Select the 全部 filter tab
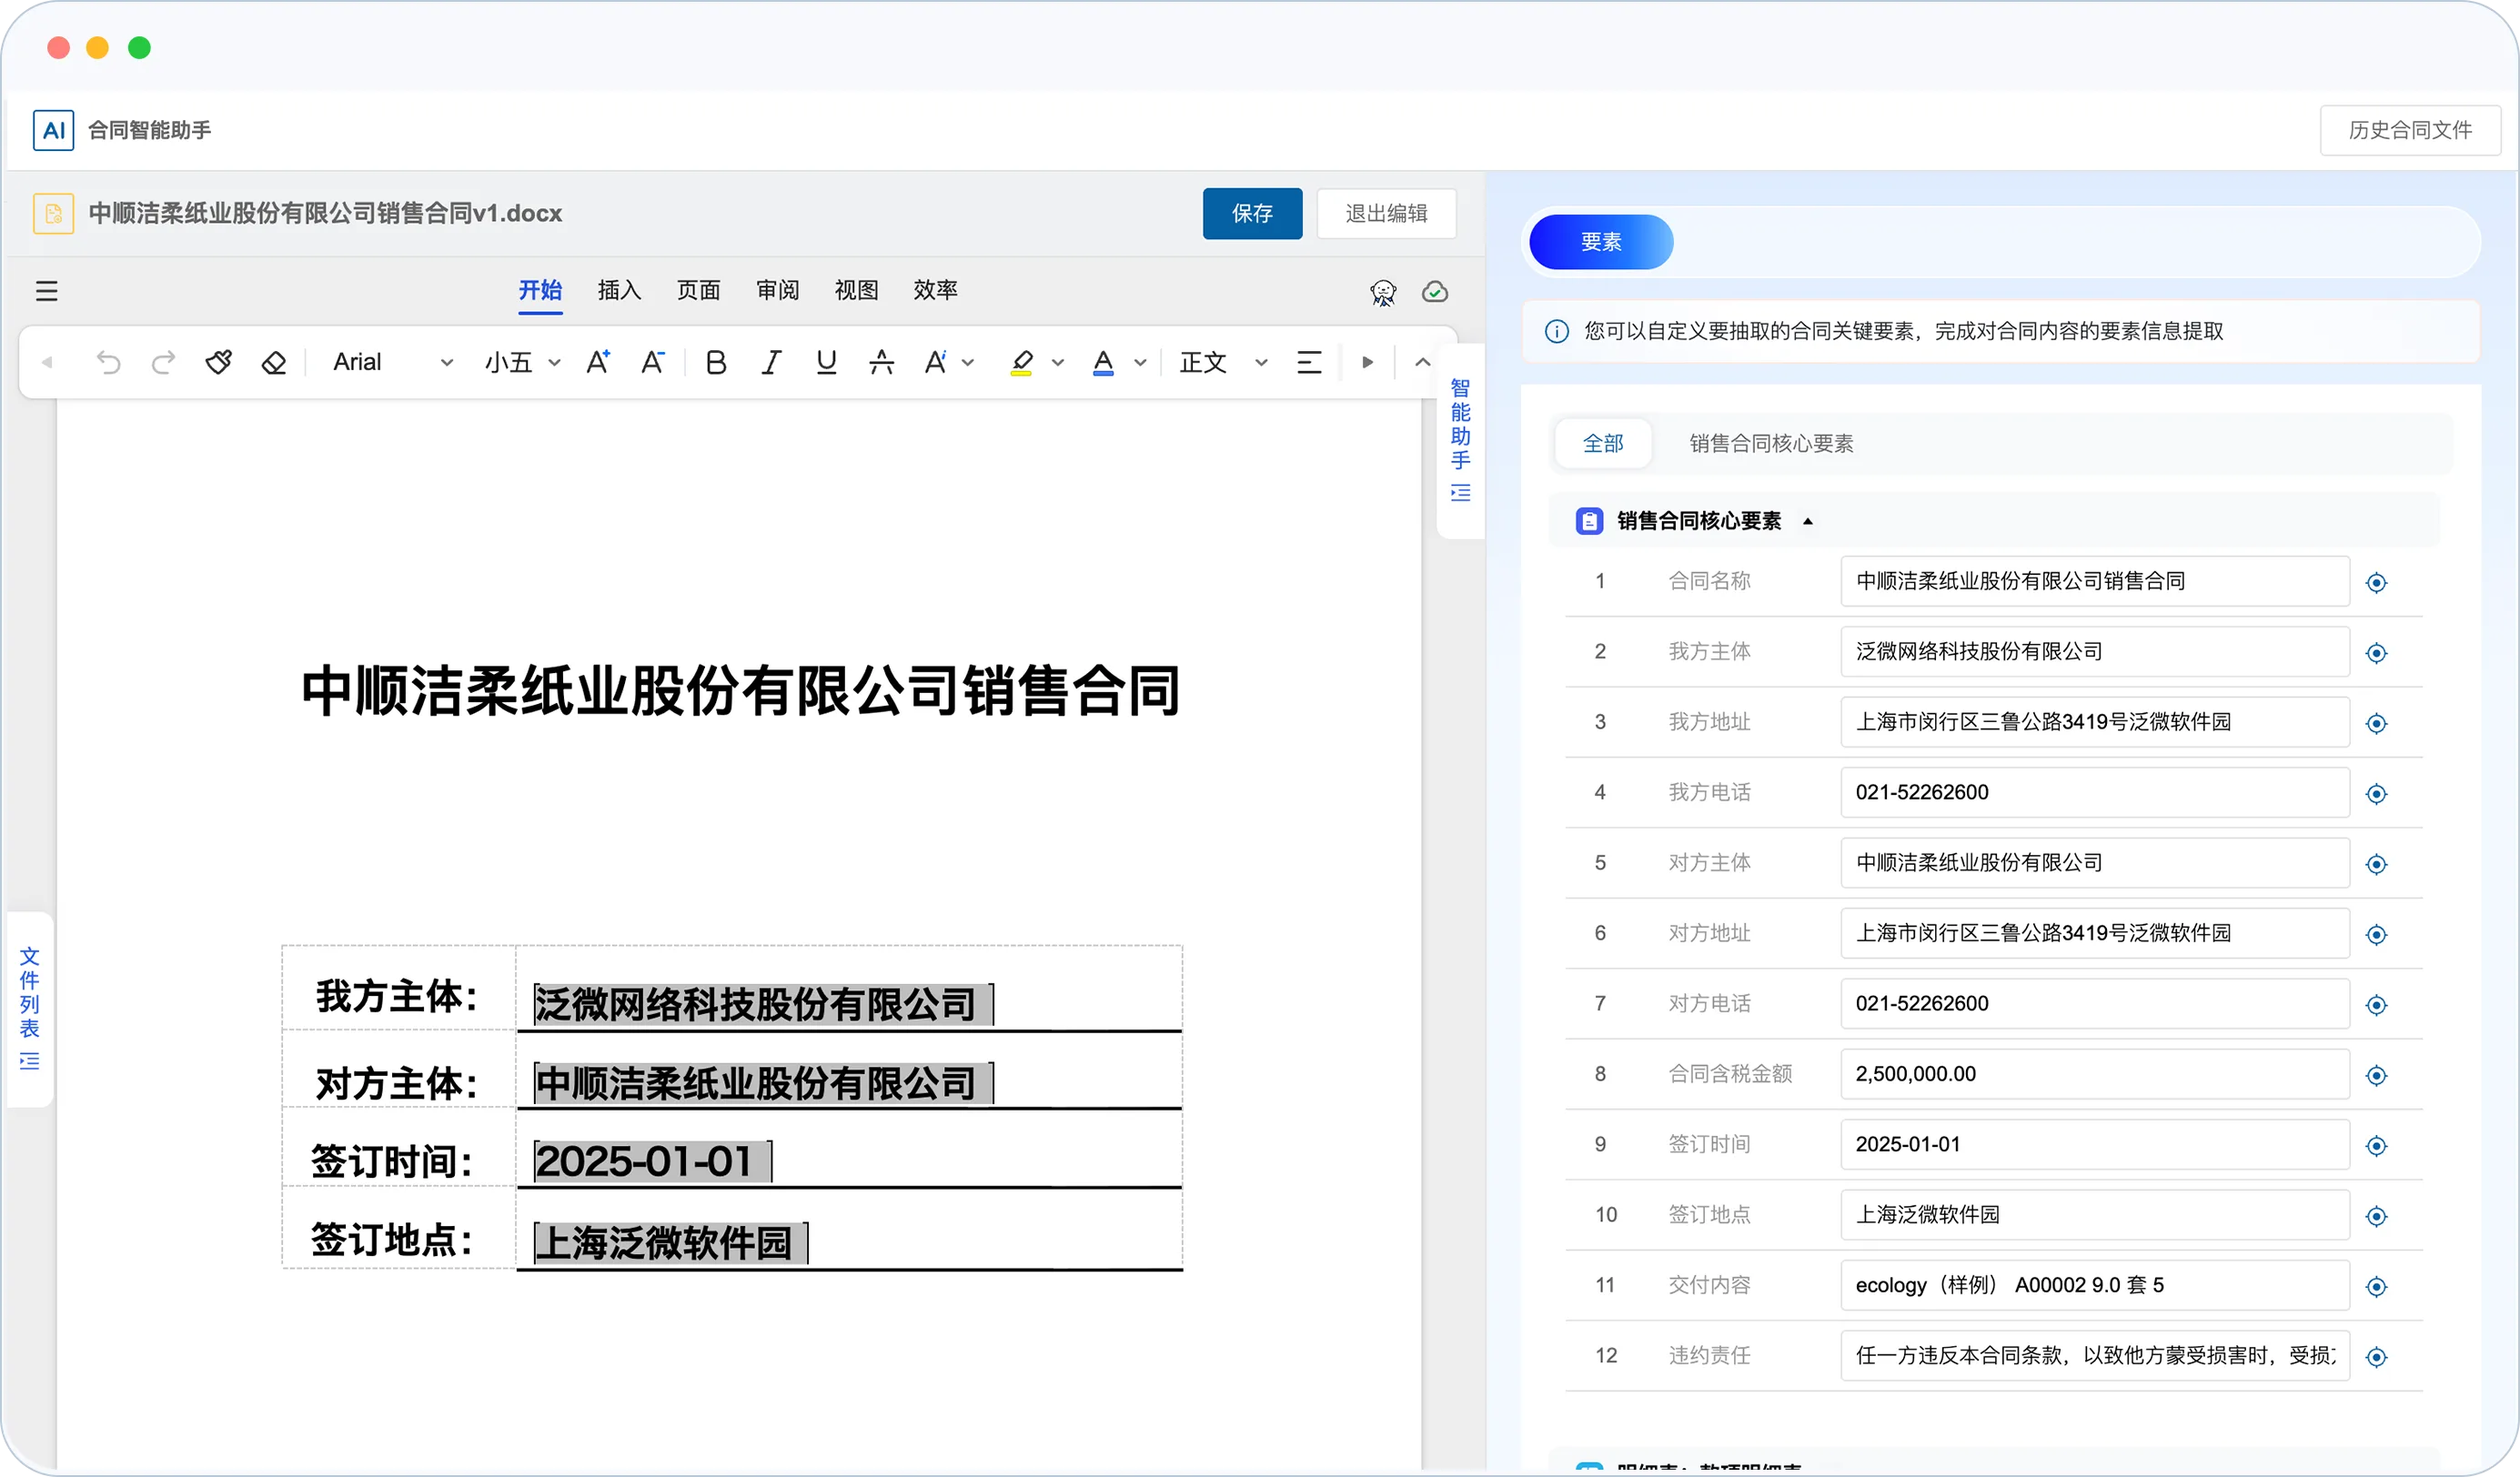2520x1477 pixels. 1603,443
